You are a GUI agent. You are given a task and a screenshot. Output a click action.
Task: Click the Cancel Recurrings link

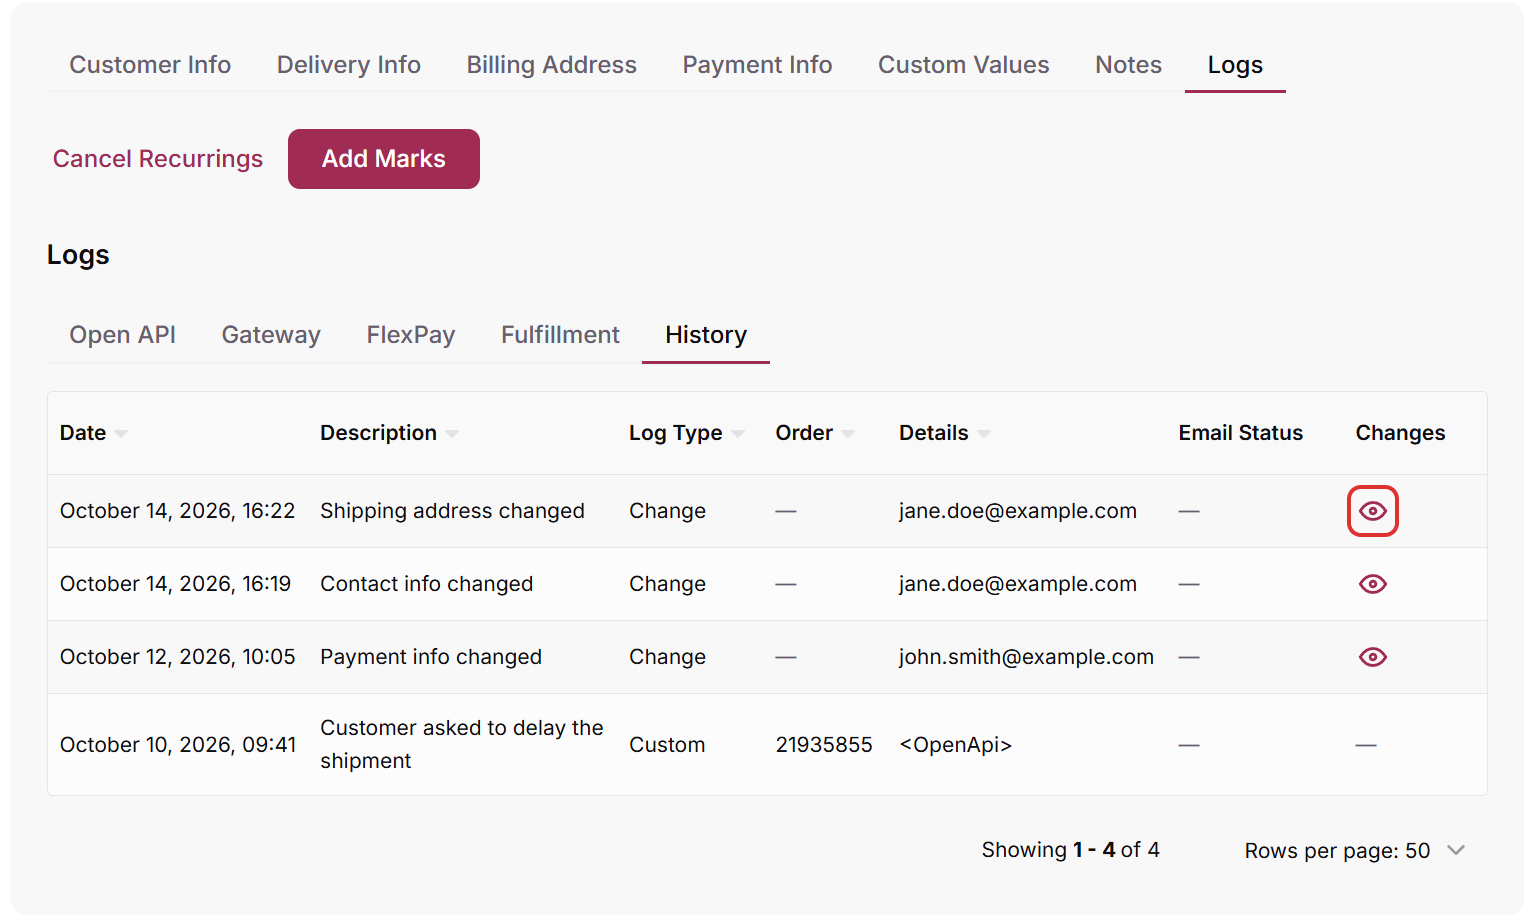click(x=158, y=159)
